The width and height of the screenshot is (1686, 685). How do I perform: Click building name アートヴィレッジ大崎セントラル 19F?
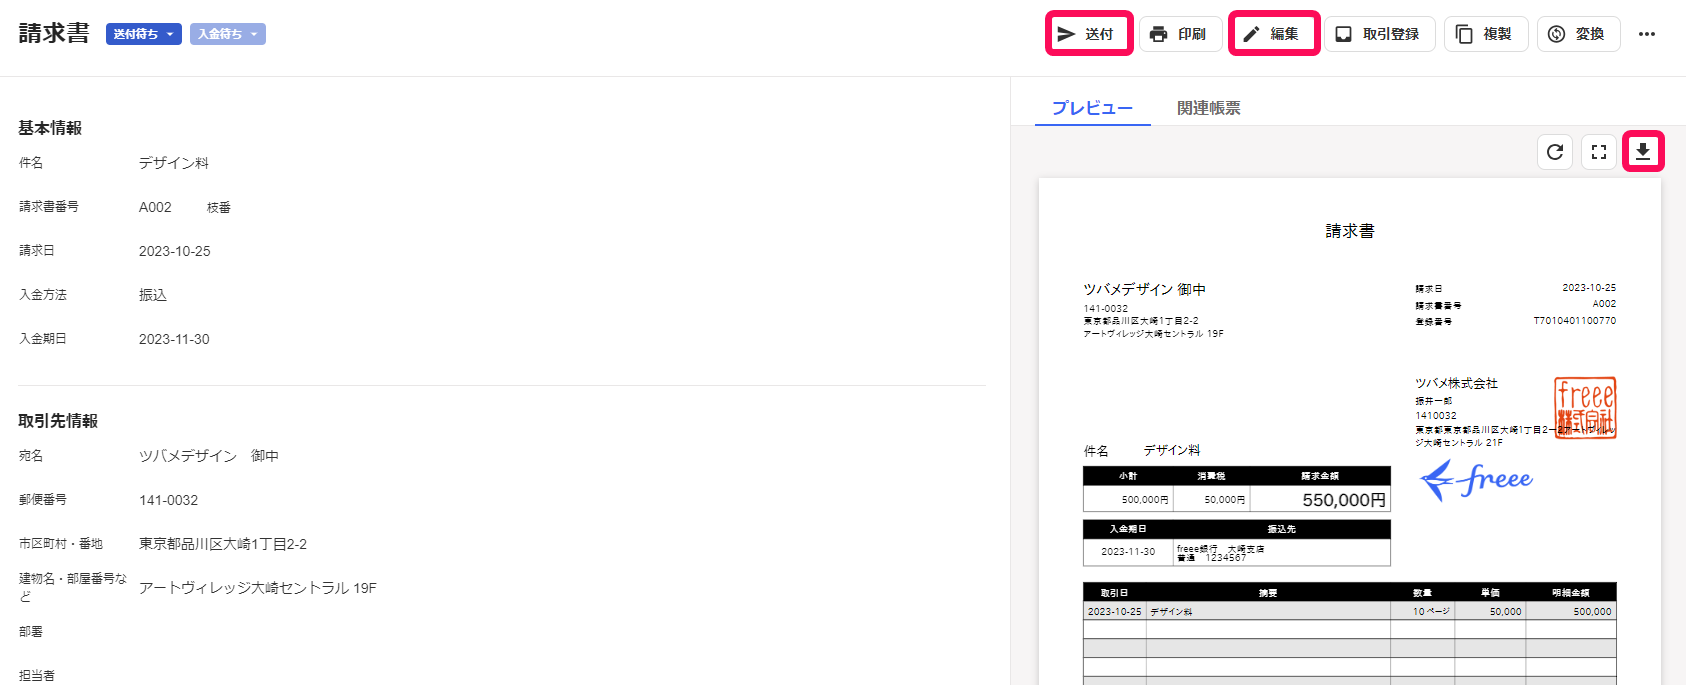[258, 588]
